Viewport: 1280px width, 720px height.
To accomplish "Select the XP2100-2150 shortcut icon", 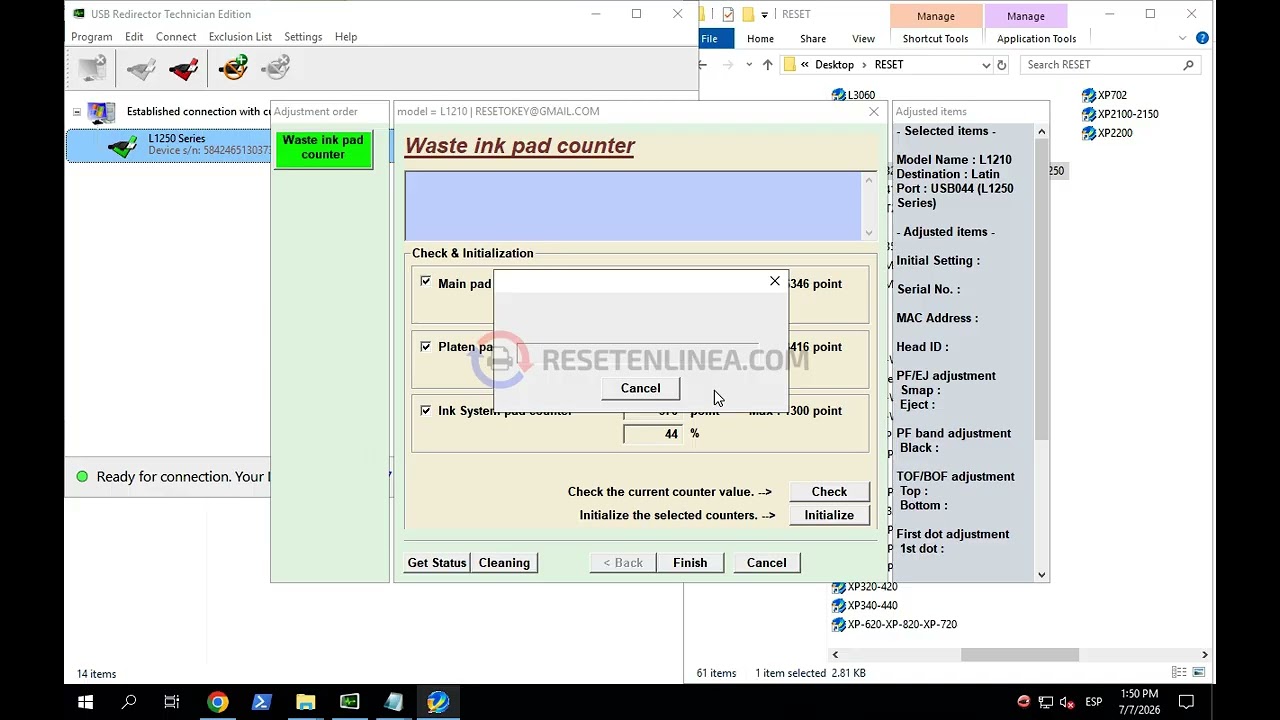I will click(x=1089, y=114).
